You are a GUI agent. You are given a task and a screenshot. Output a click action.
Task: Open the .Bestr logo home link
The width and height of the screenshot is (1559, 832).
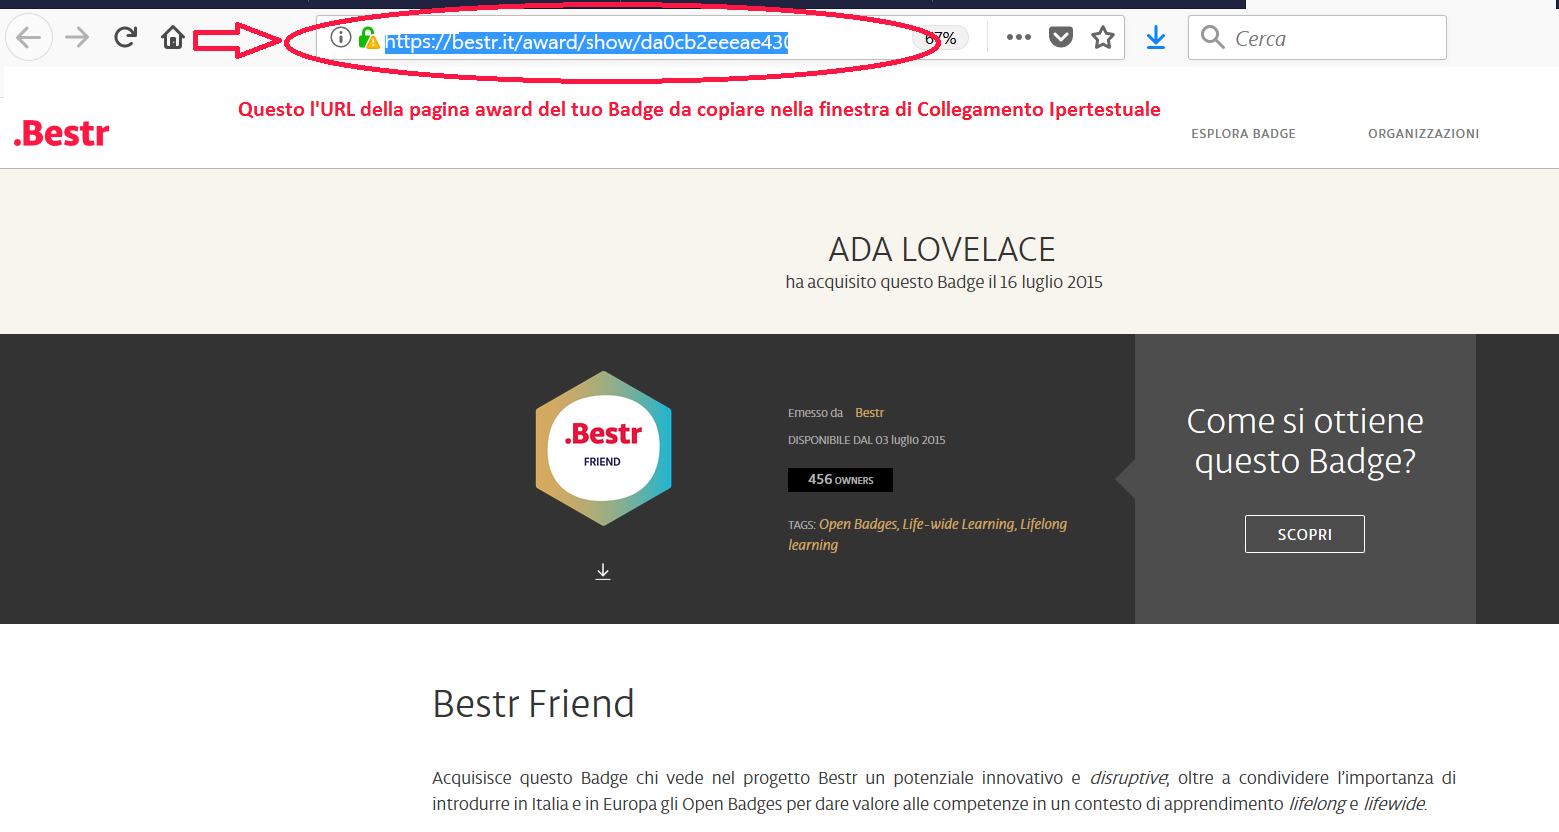point(61,133)
